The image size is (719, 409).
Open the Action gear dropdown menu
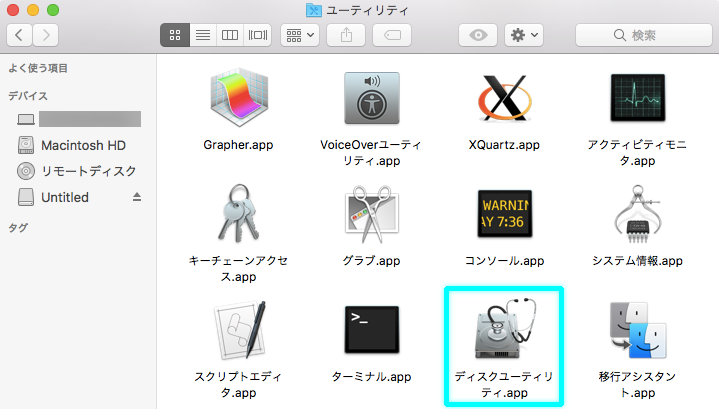(524, 35)
